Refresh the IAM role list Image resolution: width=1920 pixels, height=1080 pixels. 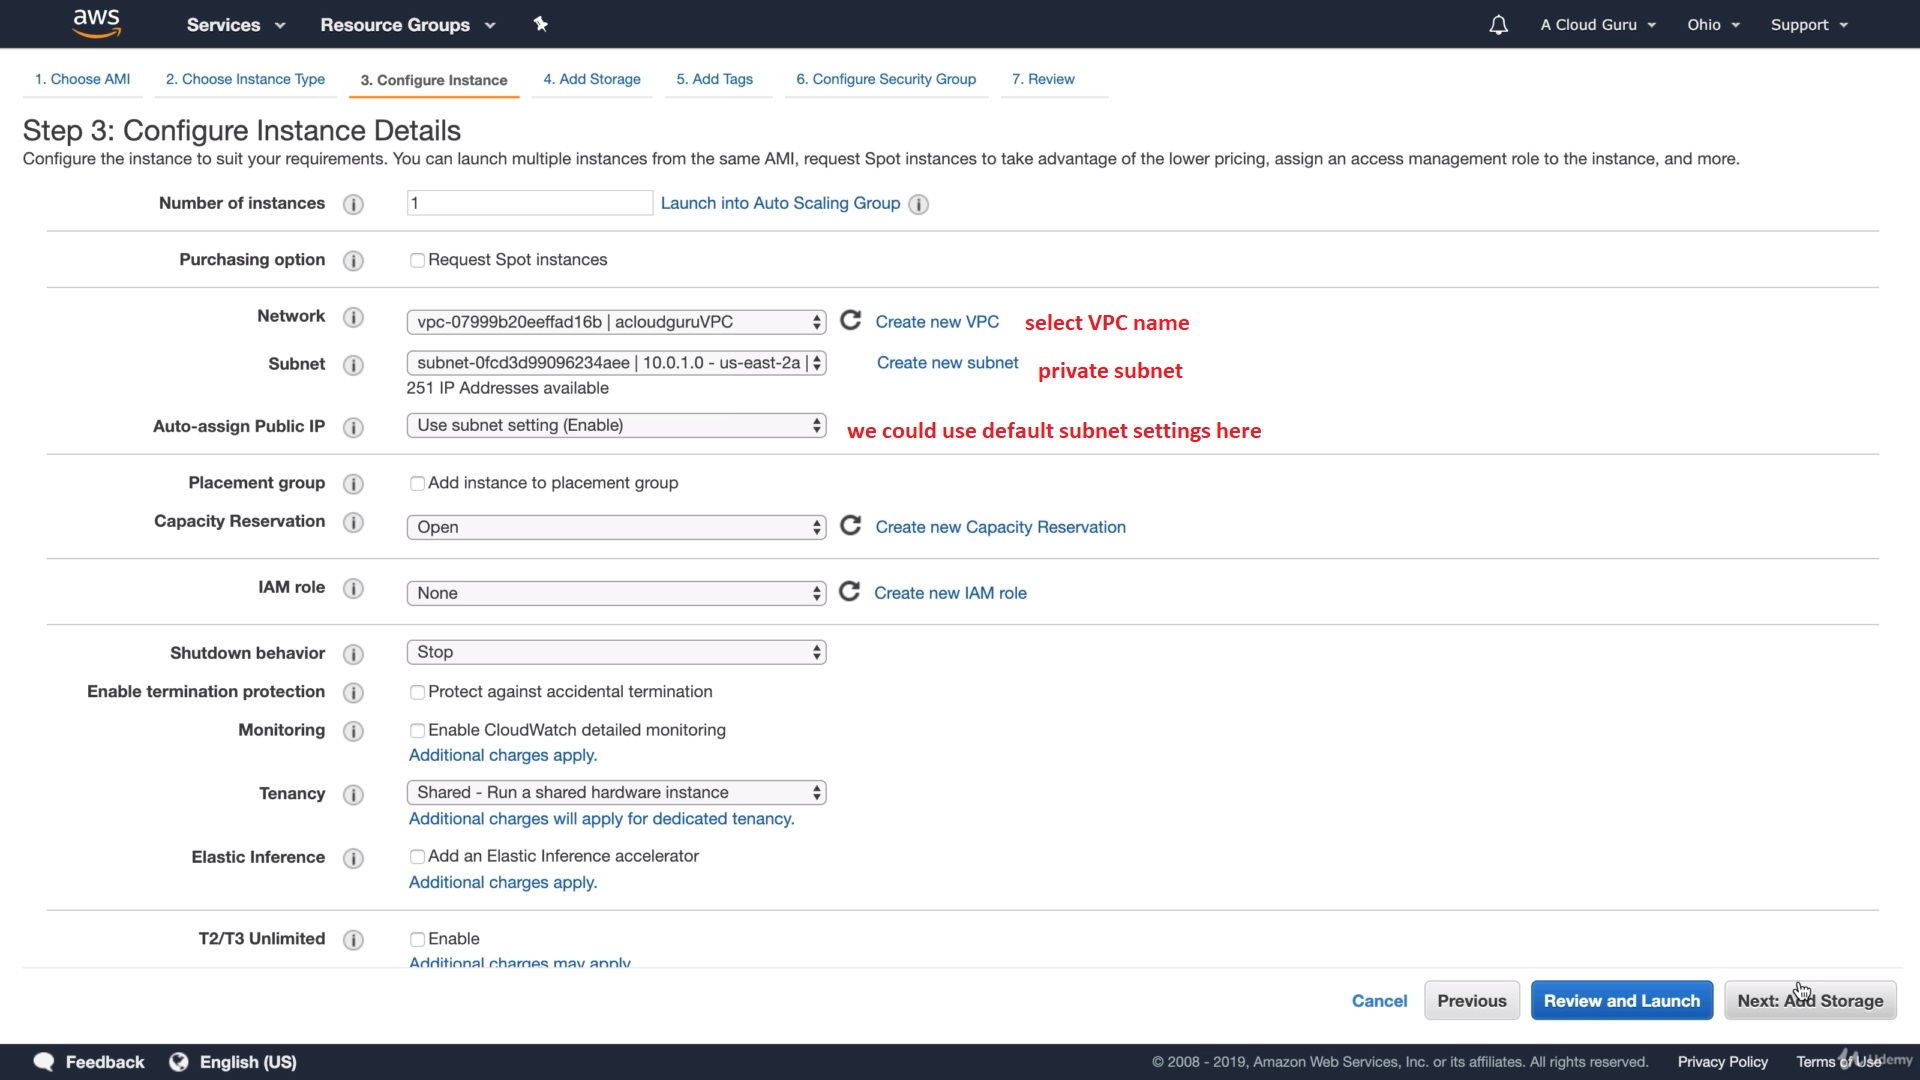tap(849, 592)
